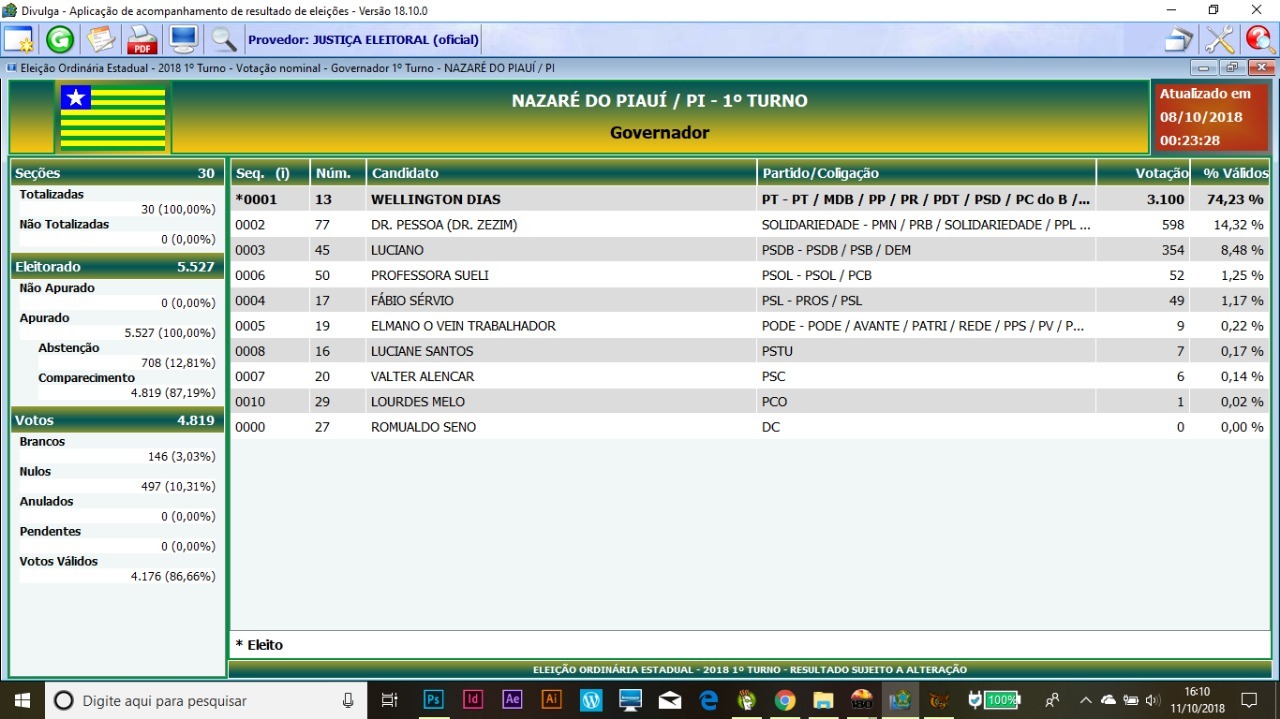This screenshot has height=719, width=1280.
Task: Open the WordPress taskbar icon
Action: (591, 700)
